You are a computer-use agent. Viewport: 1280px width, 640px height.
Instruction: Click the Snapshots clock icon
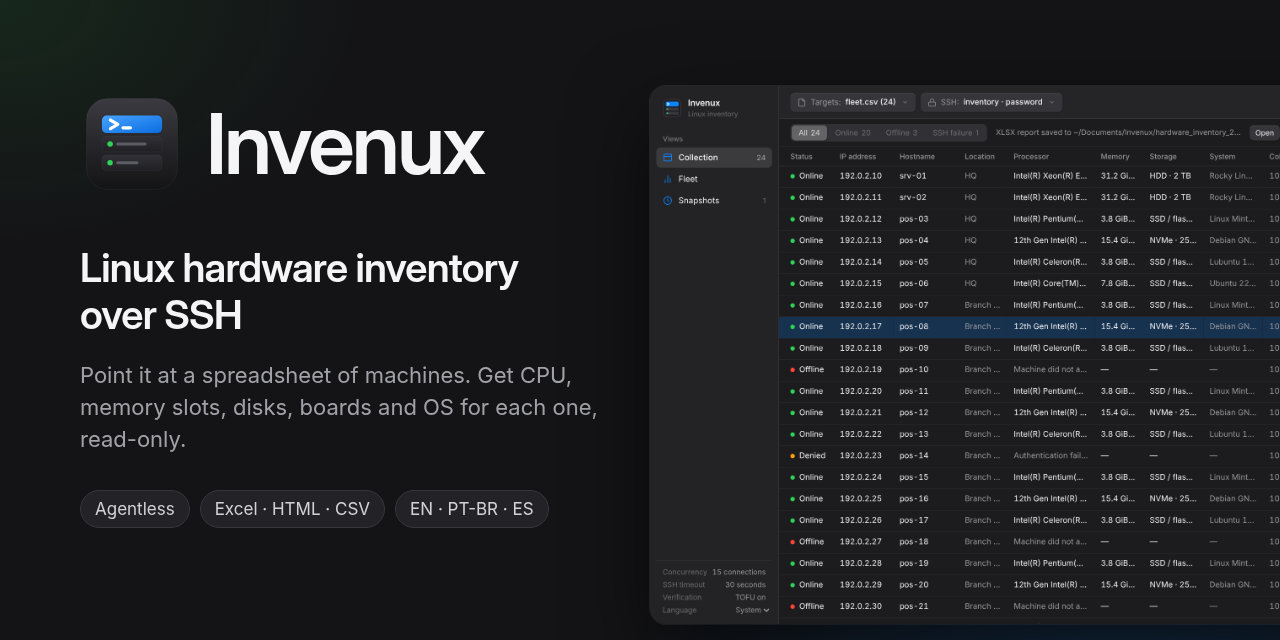coord(668,200)
